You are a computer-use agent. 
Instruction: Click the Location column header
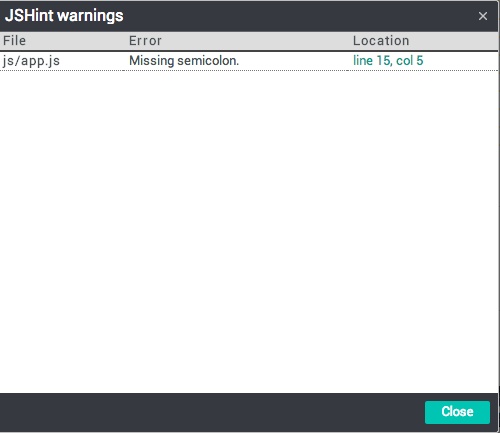pyautogui.click(x=381, y=41)
